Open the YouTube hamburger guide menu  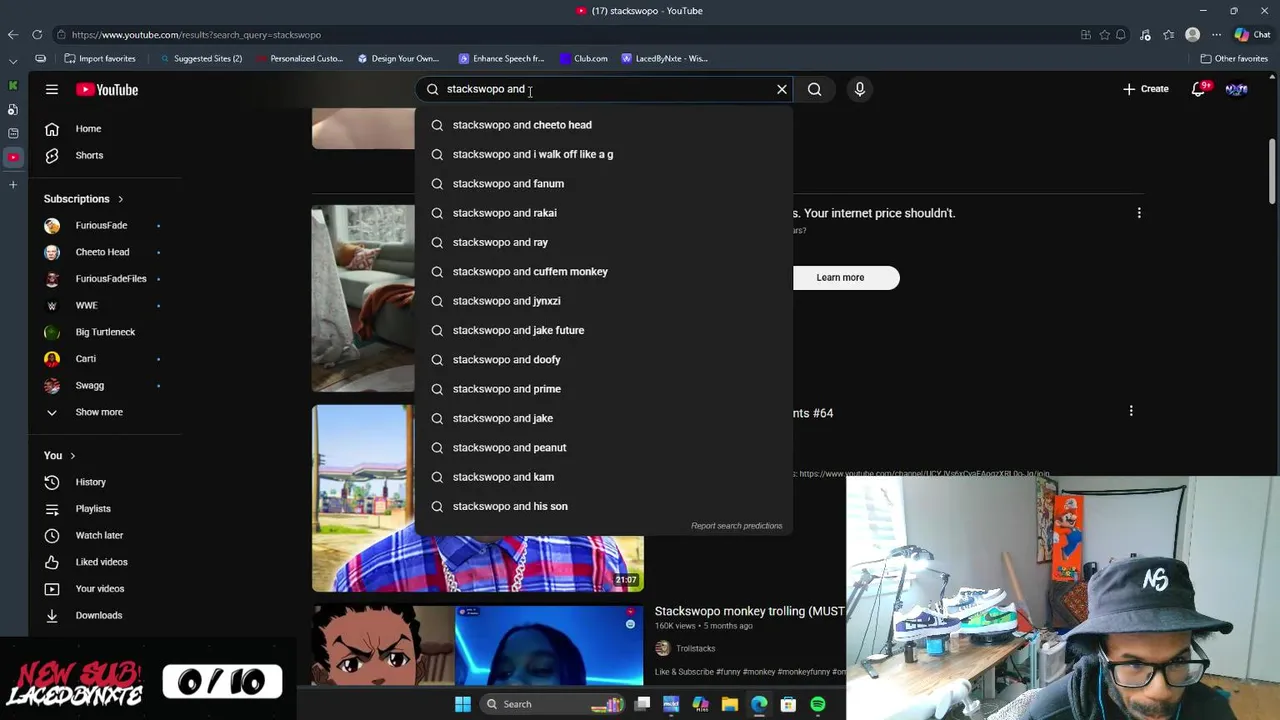52,90
